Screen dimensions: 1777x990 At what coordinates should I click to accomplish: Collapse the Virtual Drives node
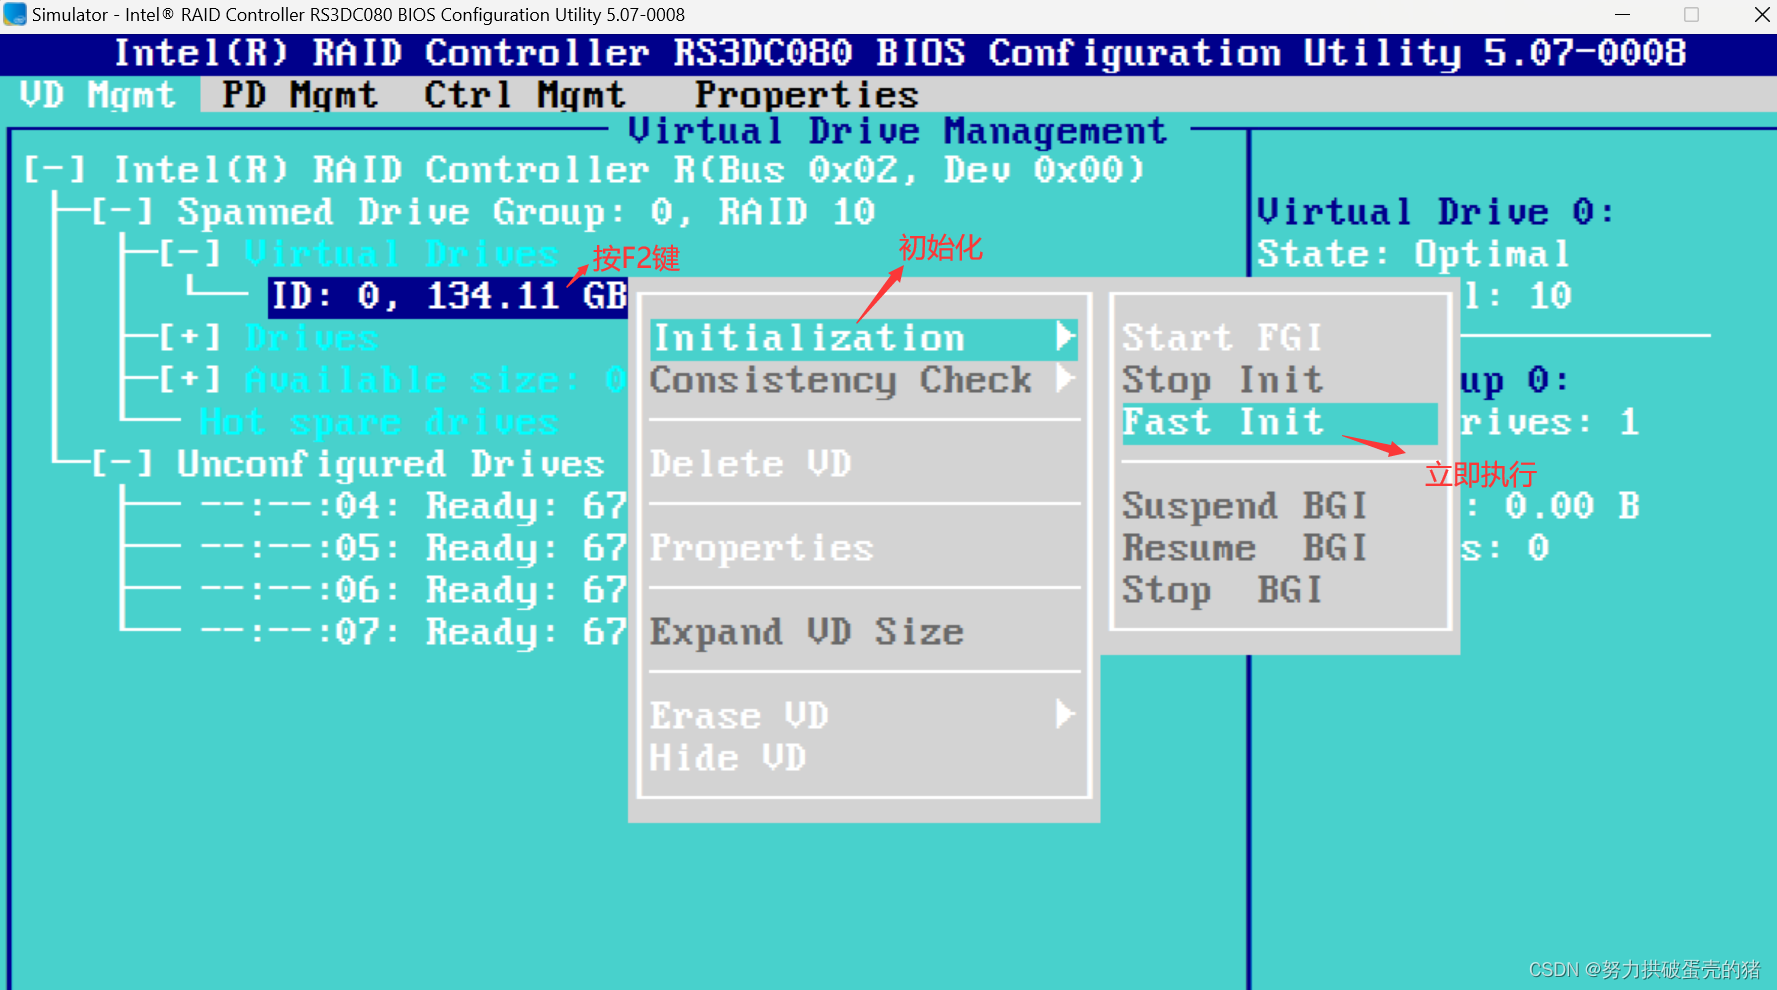pos(190,254)
